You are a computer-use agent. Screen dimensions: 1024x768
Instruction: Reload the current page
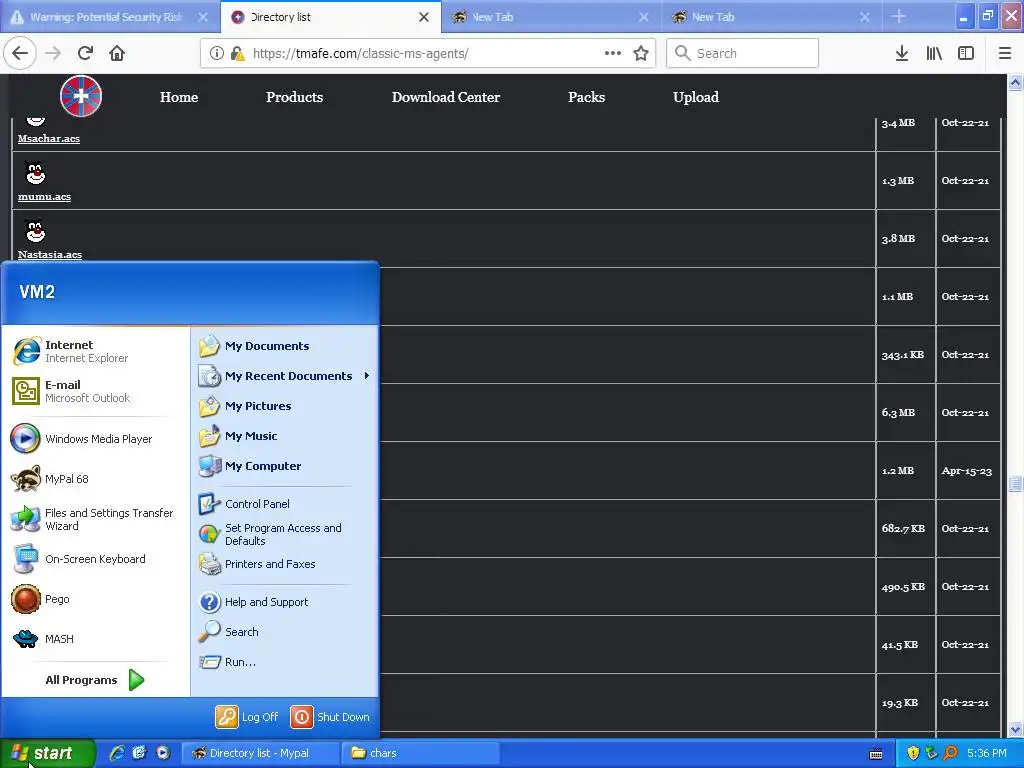tap(85, 54)
